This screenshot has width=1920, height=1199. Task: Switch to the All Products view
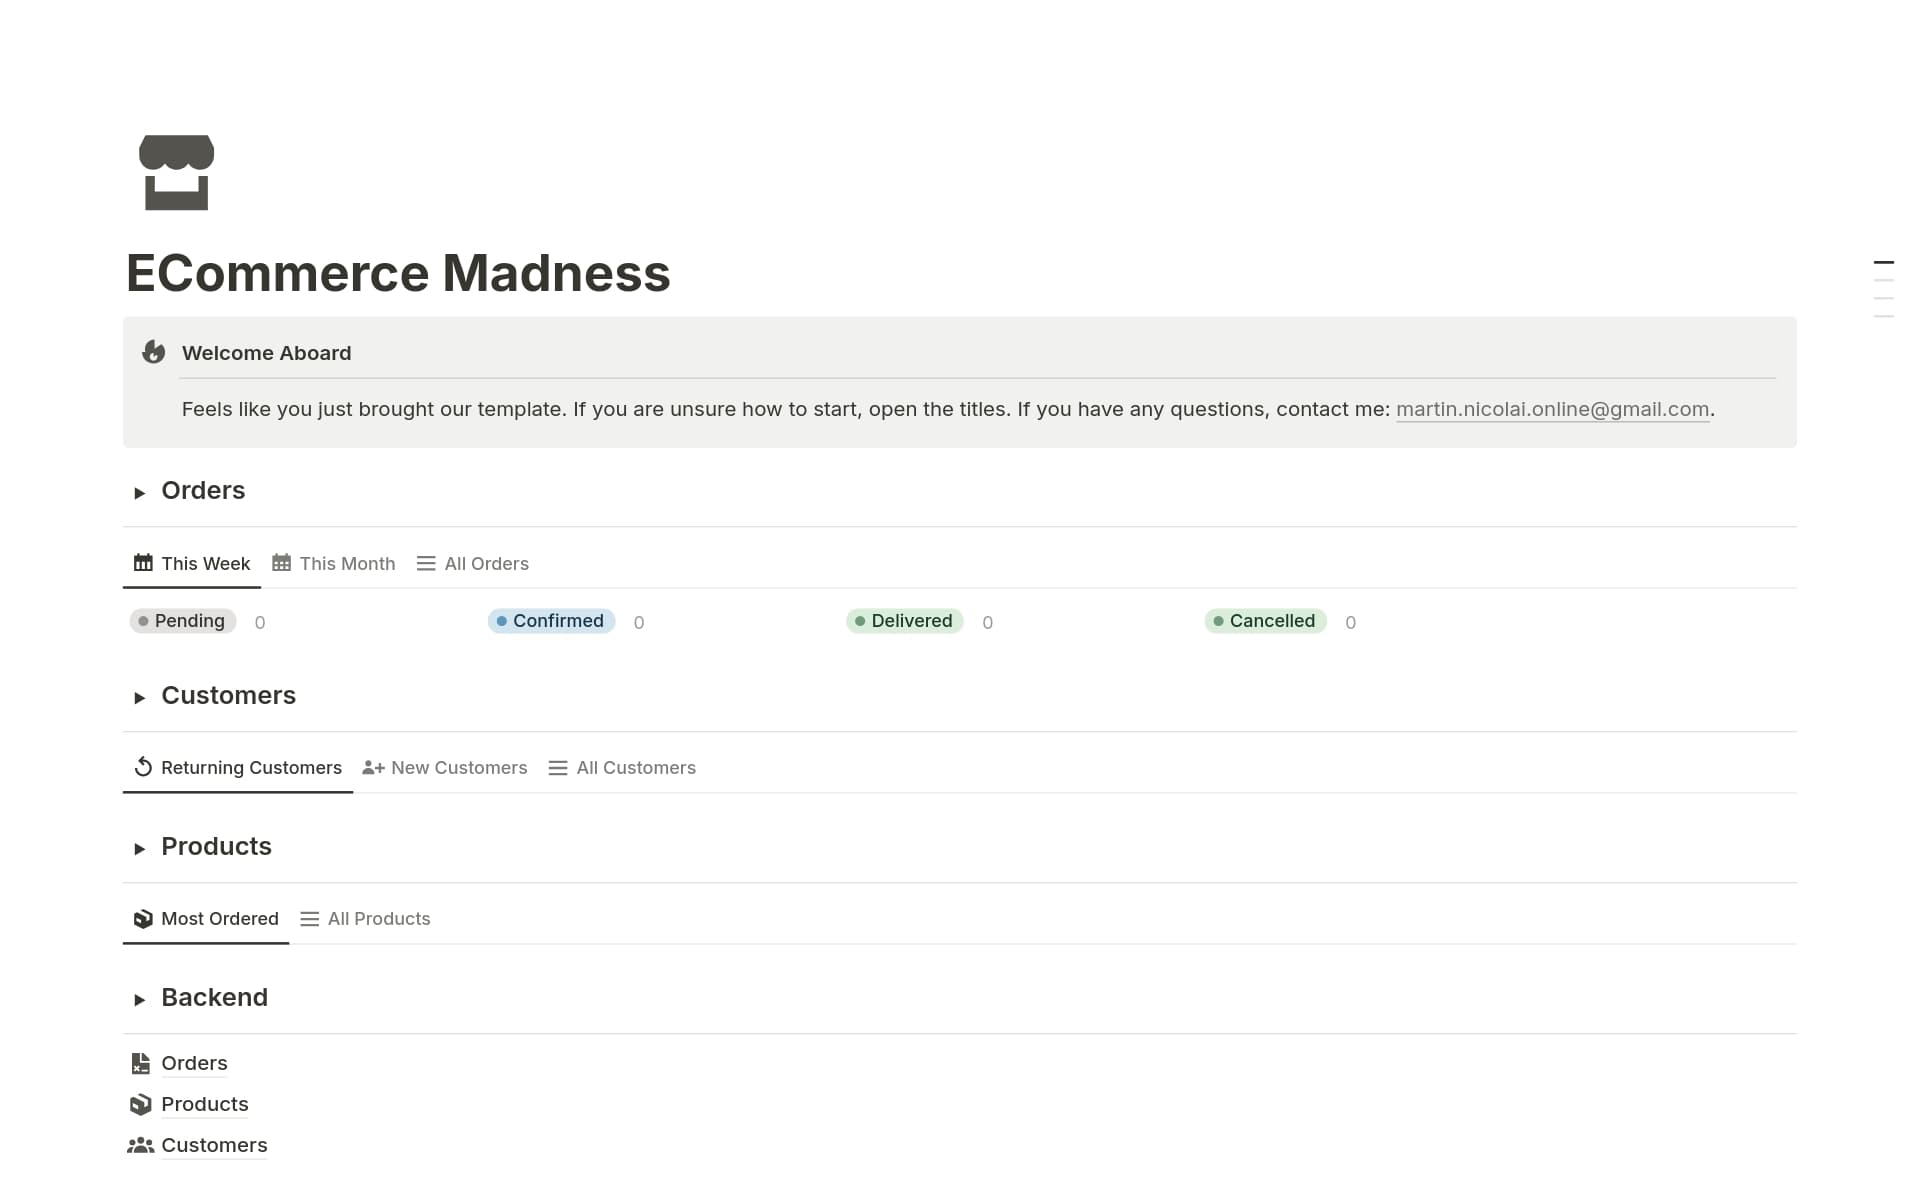(x=378, y=918)
